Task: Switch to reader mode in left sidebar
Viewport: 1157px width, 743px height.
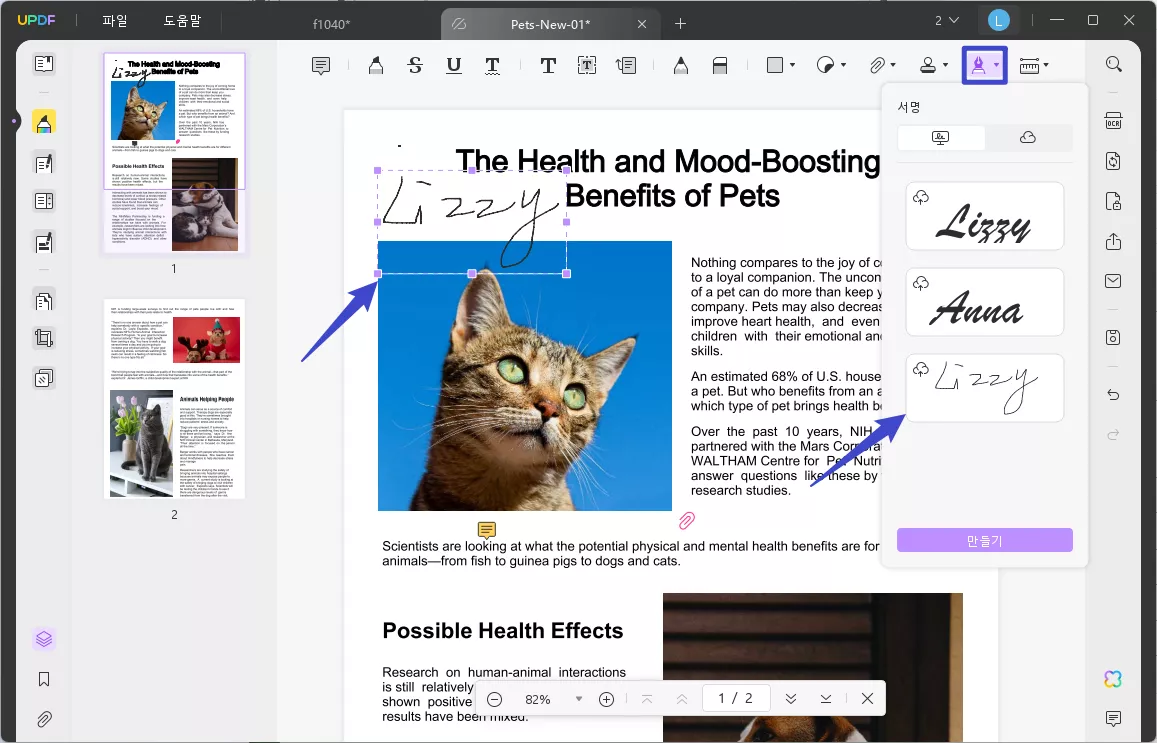Action: point(44,63)
